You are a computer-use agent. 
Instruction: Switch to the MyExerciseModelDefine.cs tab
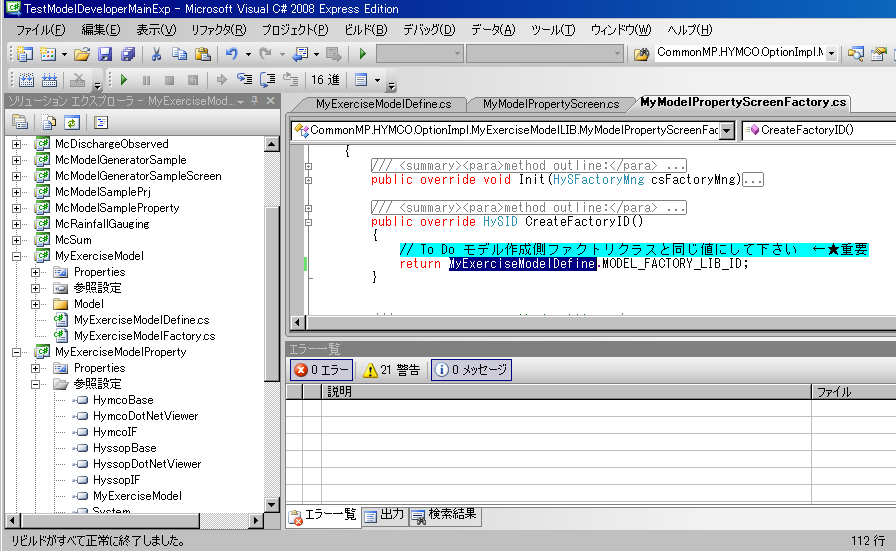[383, 104]
